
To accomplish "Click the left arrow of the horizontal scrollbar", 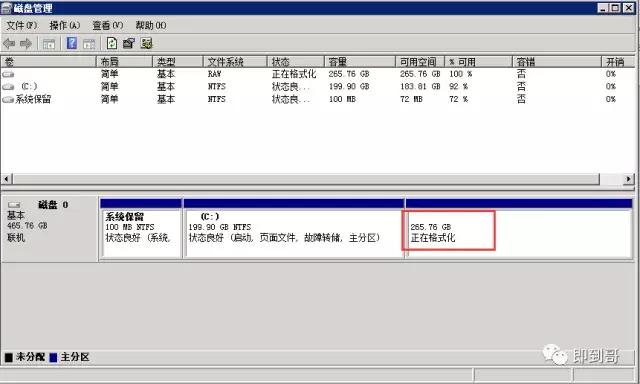I will point(7,179).
